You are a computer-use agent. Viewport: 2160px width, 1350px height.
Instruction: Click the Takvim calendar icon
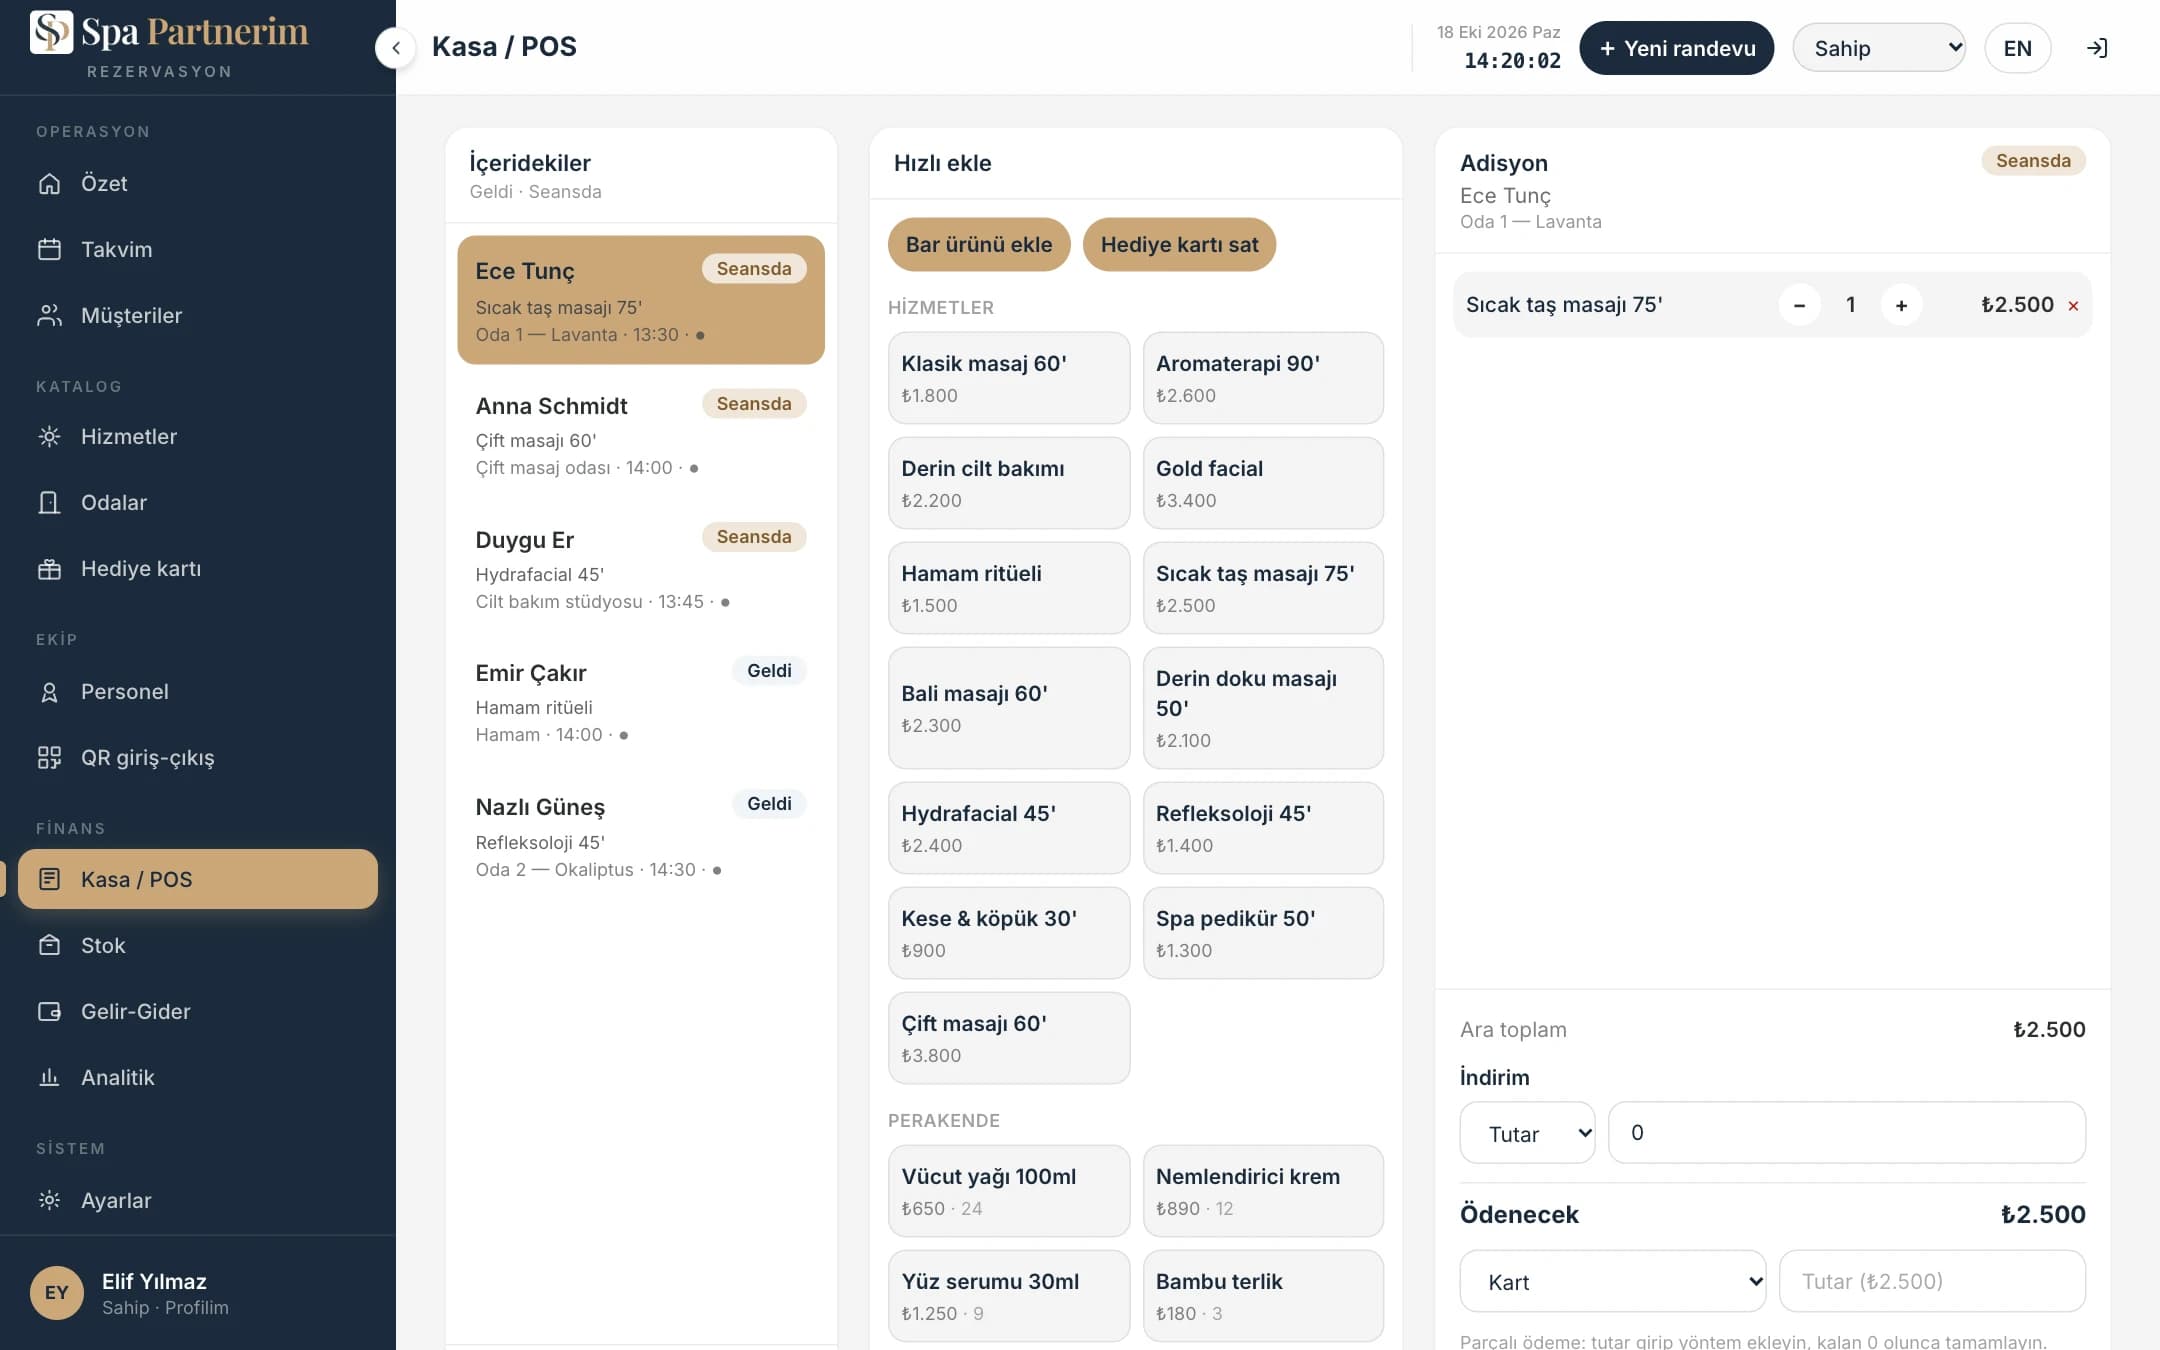pos(49,249)
